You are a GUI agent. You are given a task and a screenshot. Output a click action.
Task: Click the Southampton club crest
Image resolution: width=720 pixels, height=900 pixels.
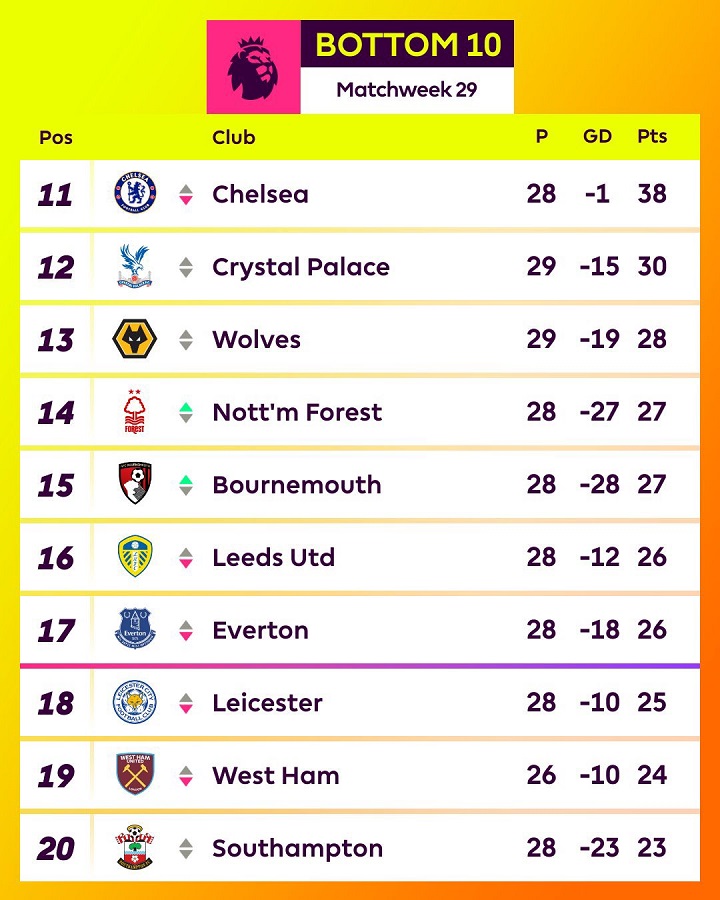coord(135,847)
